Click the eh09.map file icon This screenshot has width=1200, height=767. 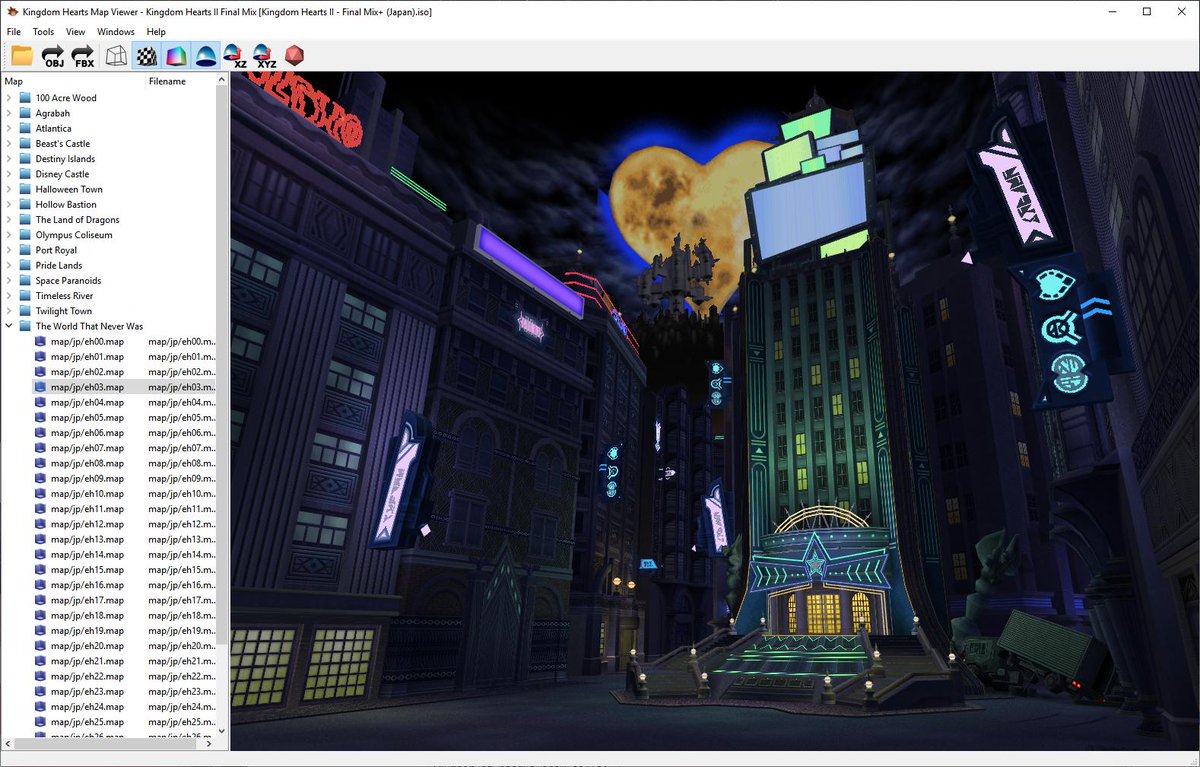click(40, 478)
